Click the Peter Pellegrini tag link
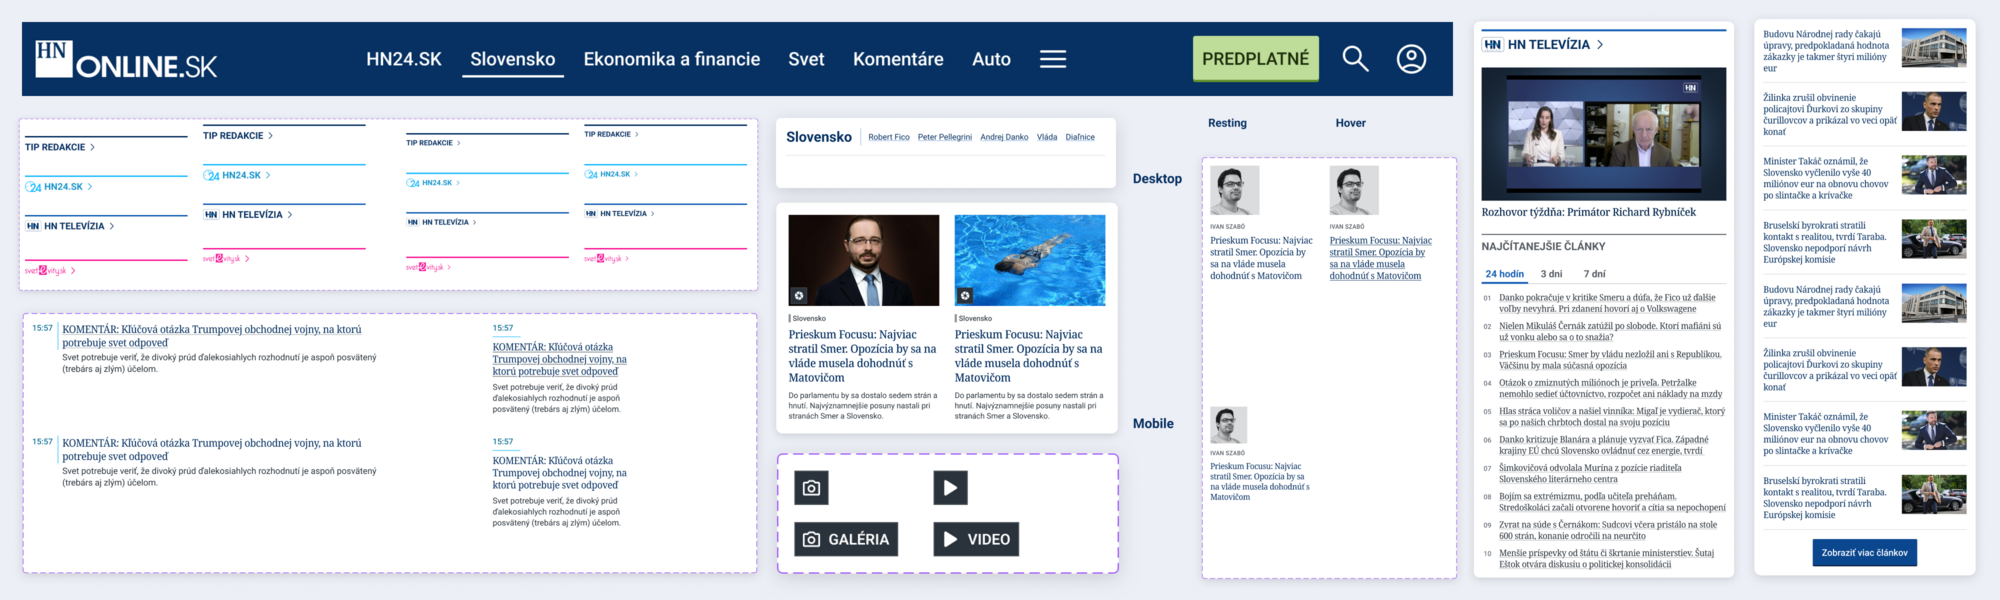Screen dimensions: 2000x600 (x=945, y=137)
